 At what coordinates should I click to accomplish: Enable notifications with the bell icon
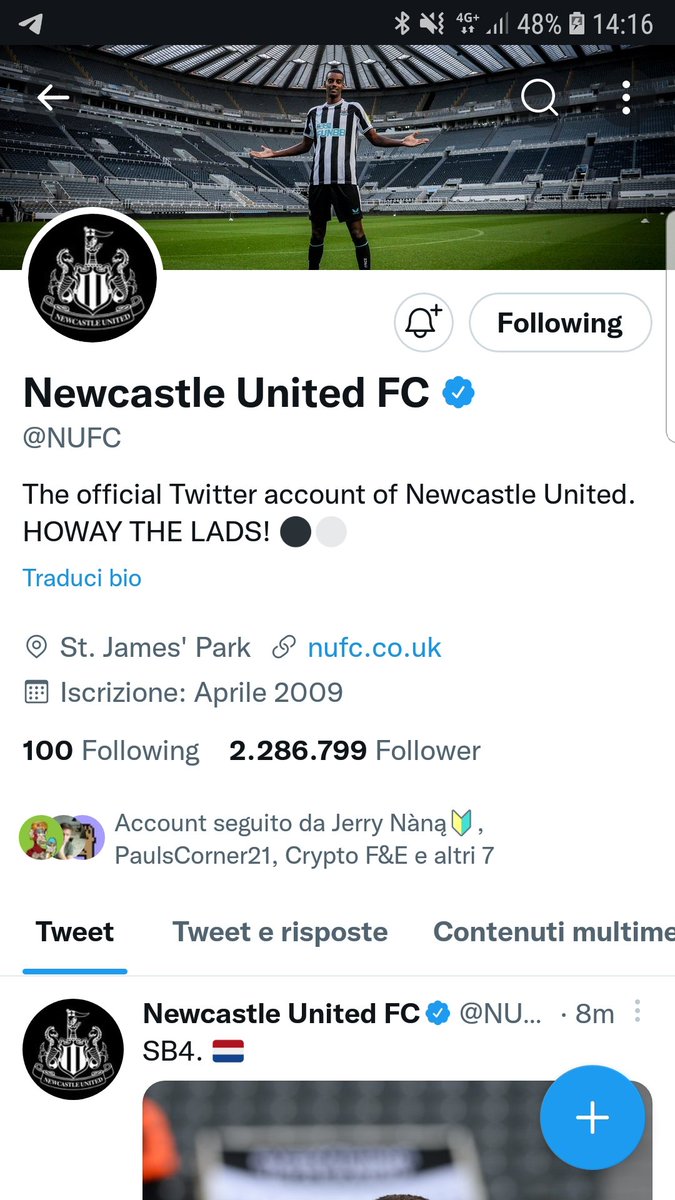tap(424, 323)
